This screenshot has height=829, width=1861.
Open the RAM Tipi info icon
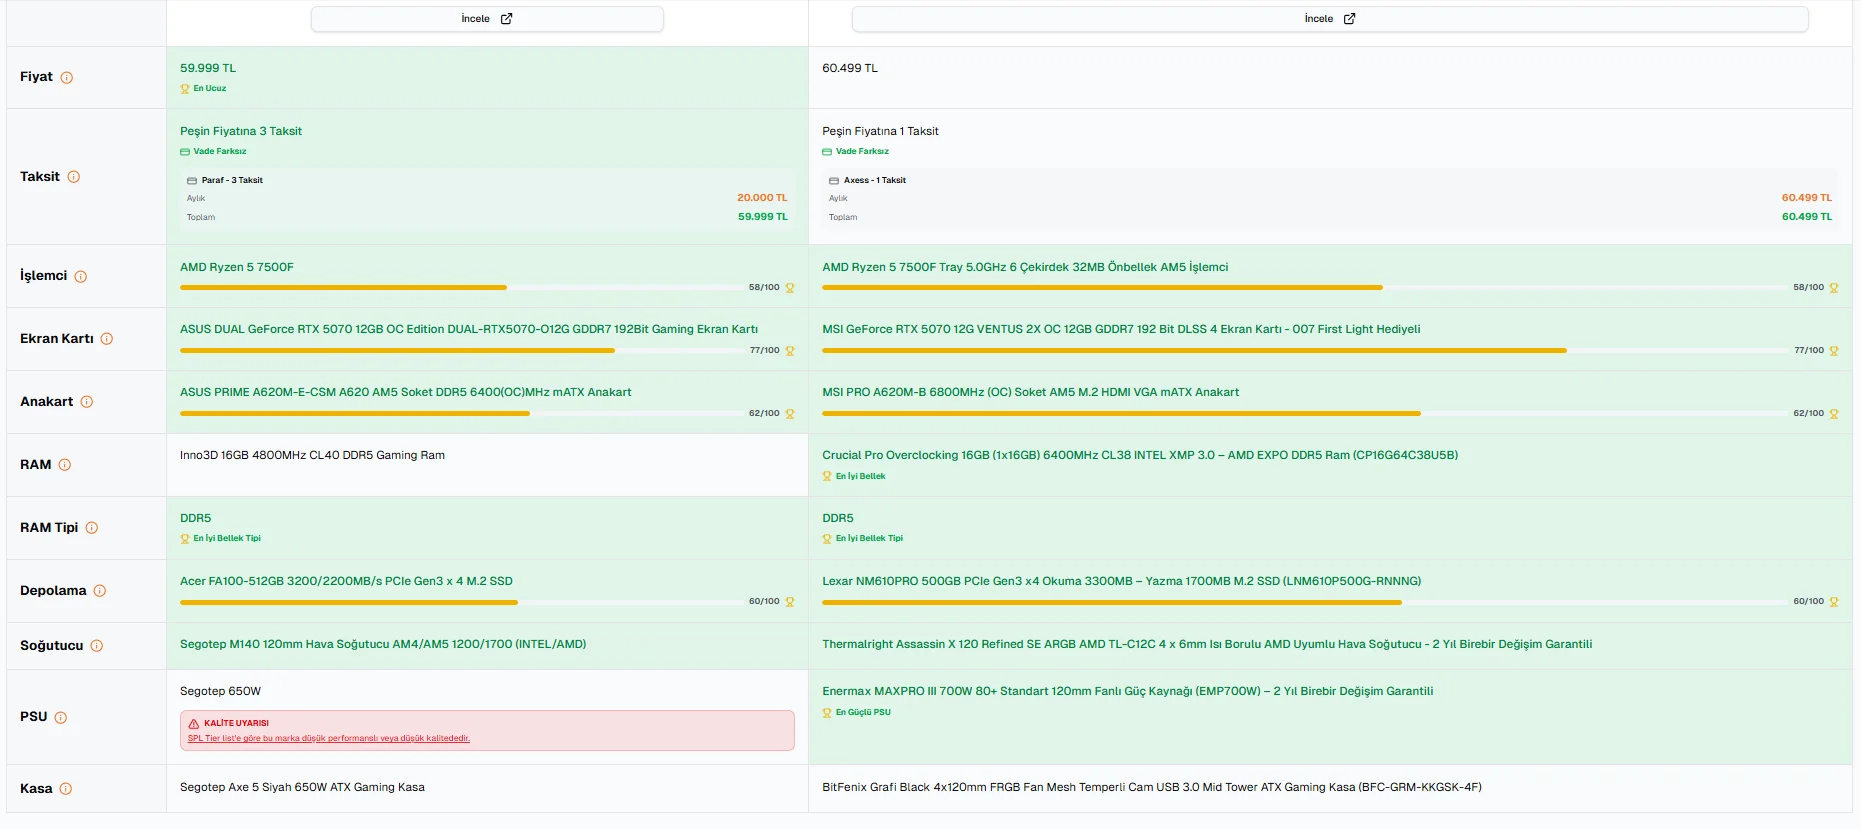92,528
